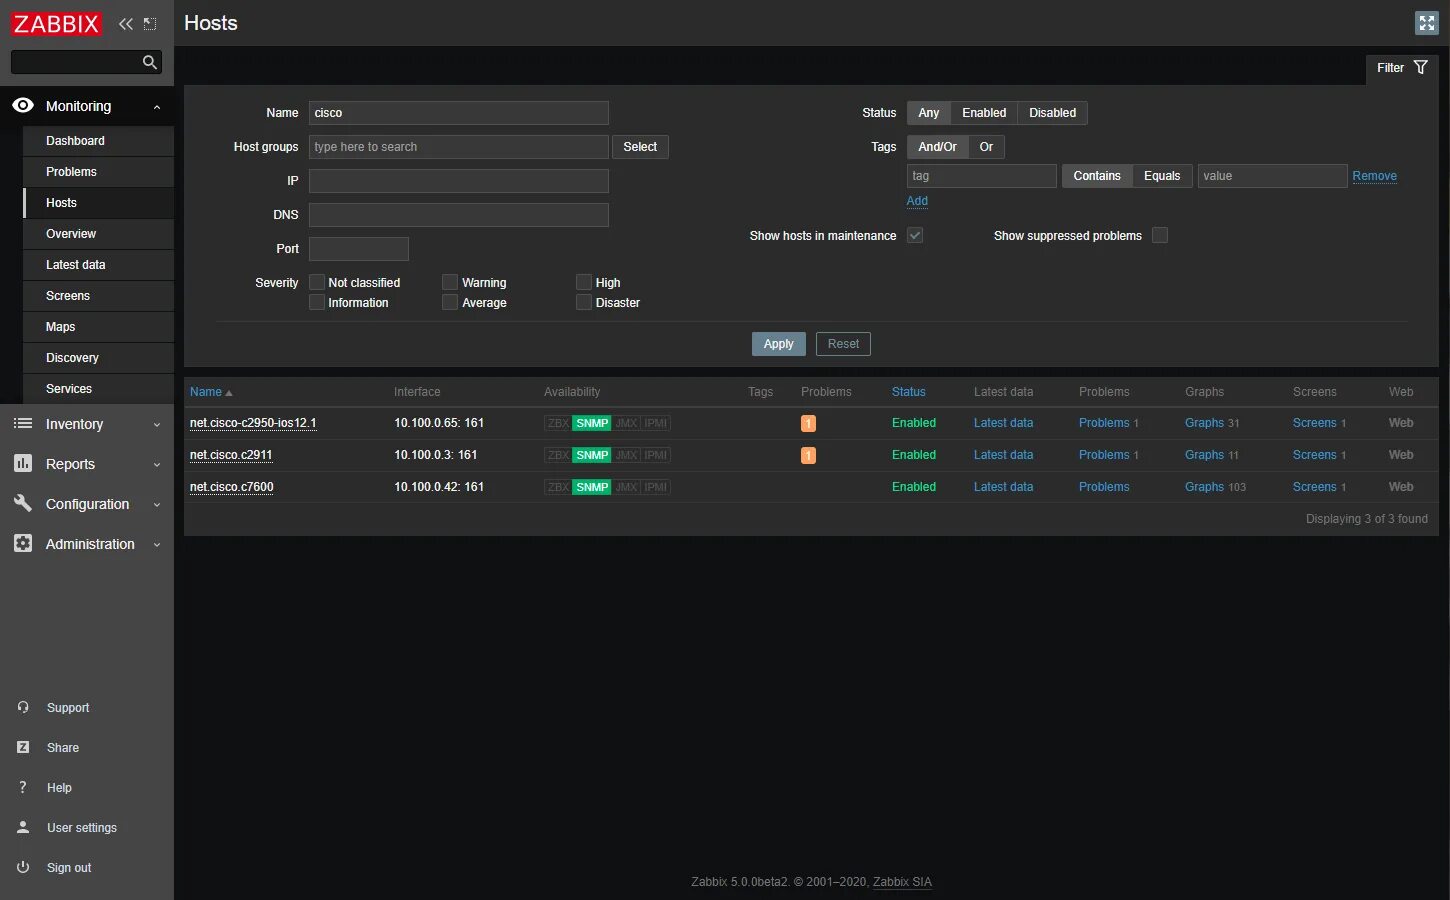1450x900 pixels.
Task: Click Select button for host groups
Action: click(x=640, y=147)
